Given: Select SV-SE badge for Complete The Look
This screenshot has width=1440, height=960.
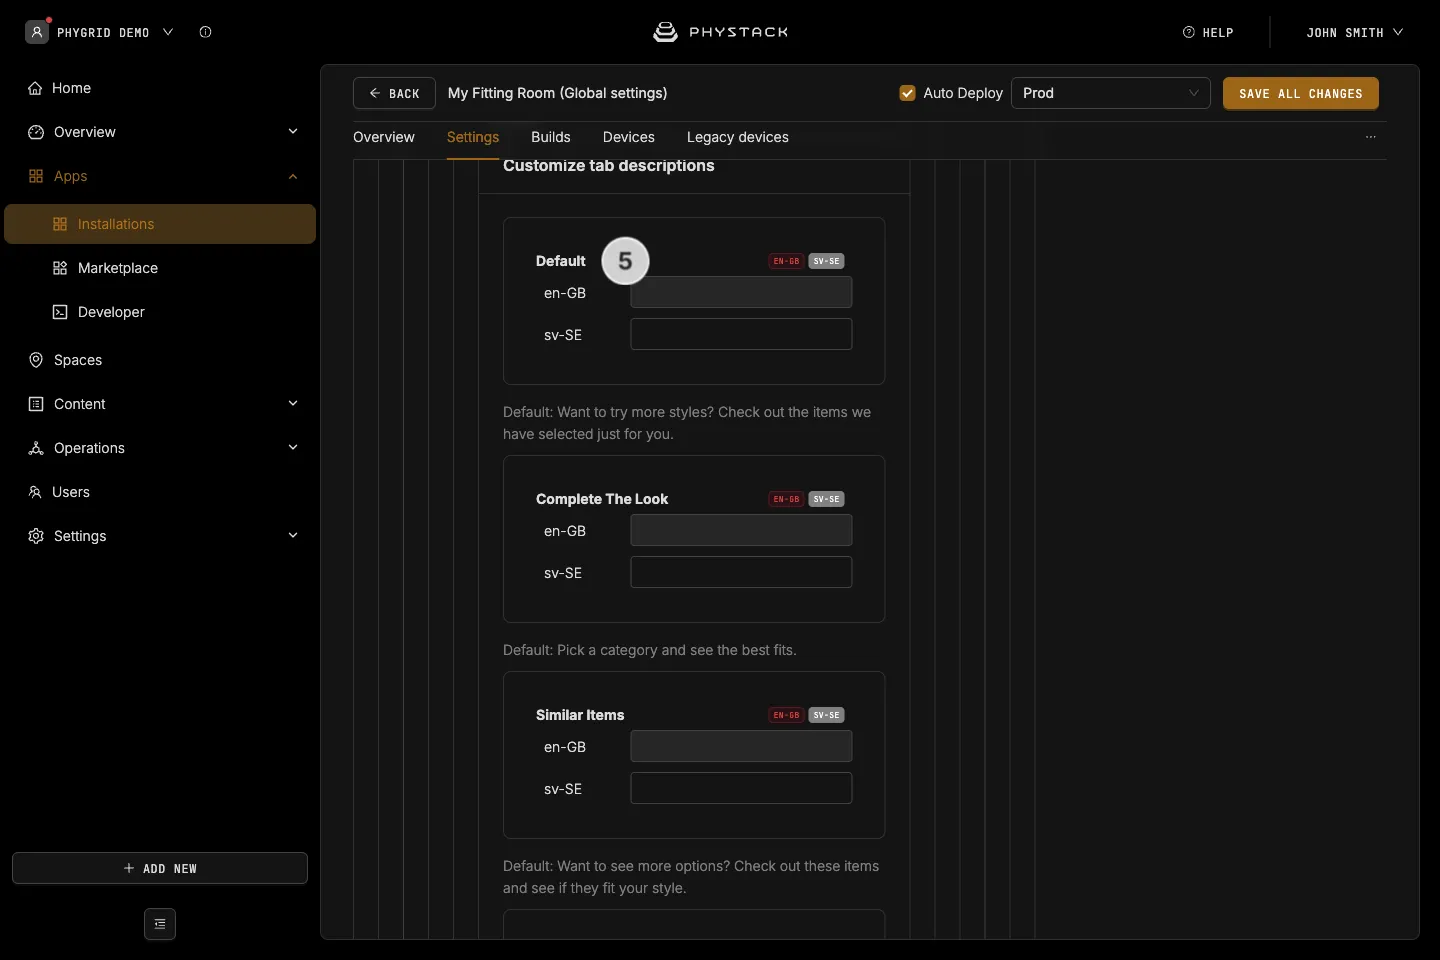Looking at the screenshot, I should 826,499.
